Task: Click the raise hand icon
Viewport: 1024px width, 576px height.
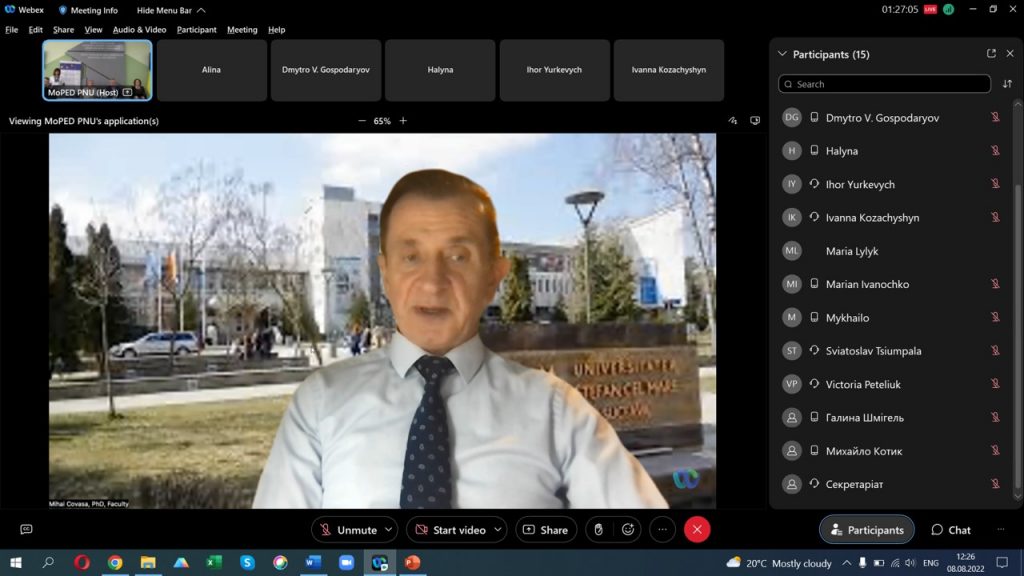Action: [x=598, y=530]
